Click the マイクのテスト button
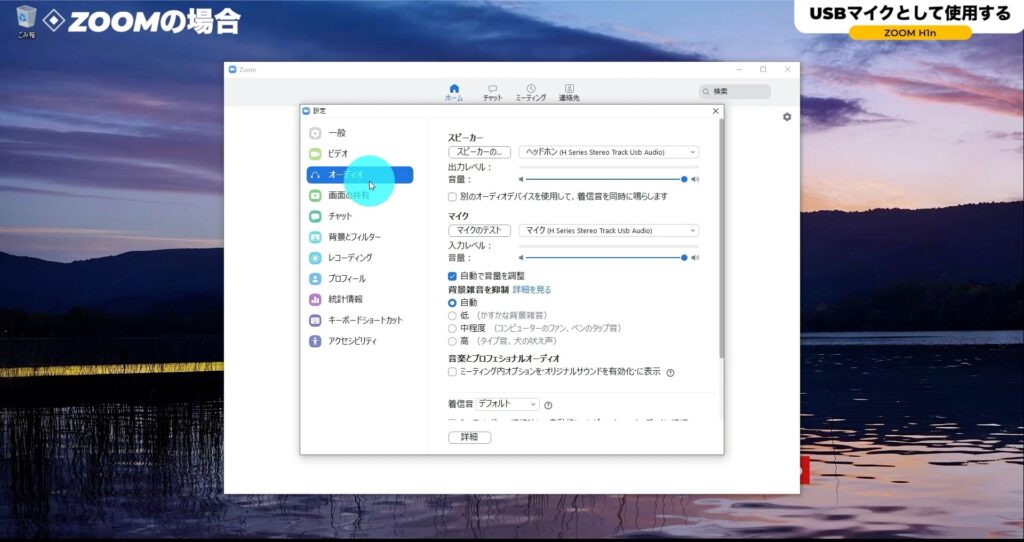Viewport: 1024px width, 542px height. [x=479, y=231]
